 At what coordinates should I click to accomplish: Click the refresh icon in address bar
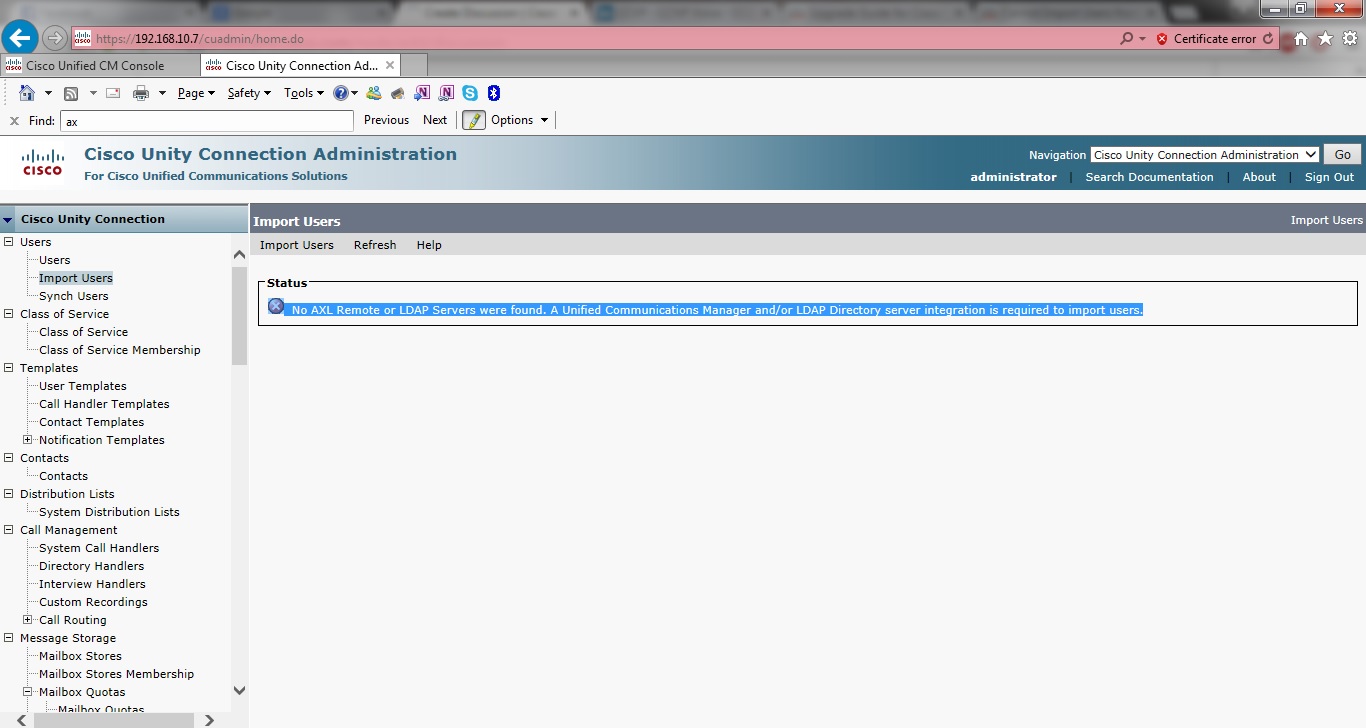tap(1269, 39)
